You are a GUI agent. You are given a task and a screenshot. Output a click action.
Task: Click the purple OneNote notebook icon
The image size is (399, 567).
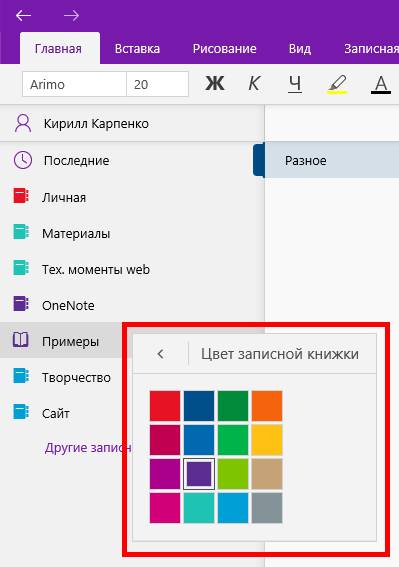pyautogui.click(x=21, y=304)
